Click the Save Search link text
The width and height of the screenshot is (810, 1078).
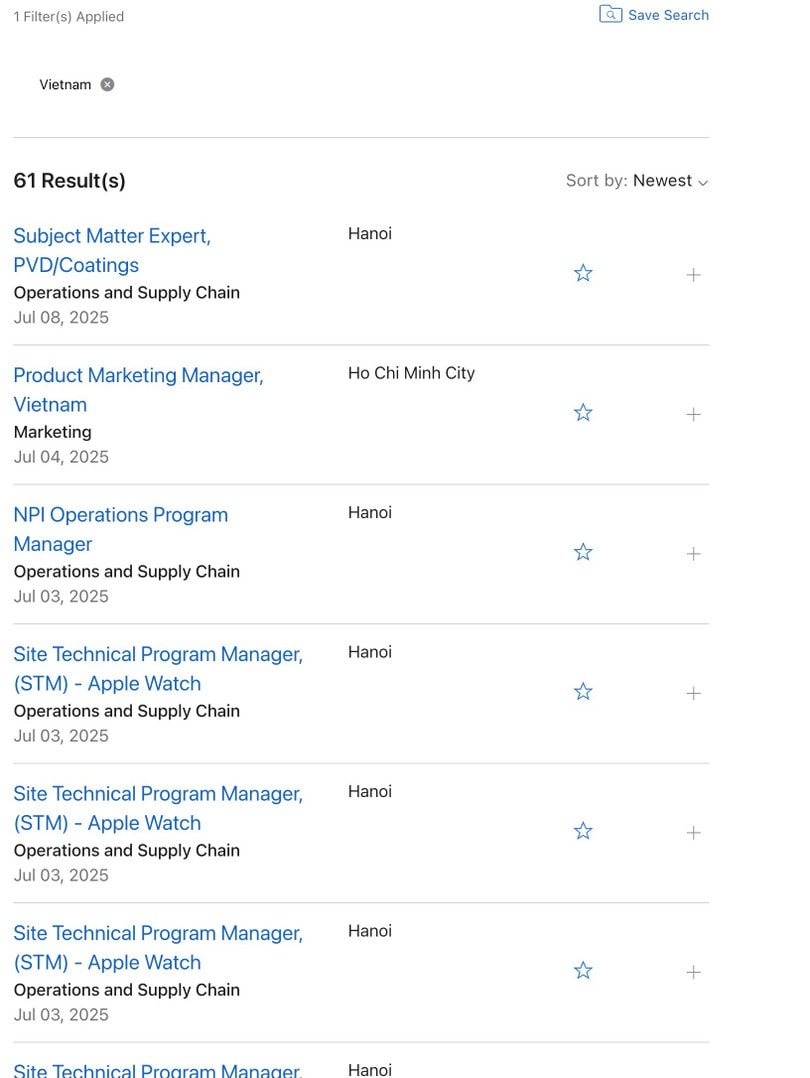(x=668, y=15)
